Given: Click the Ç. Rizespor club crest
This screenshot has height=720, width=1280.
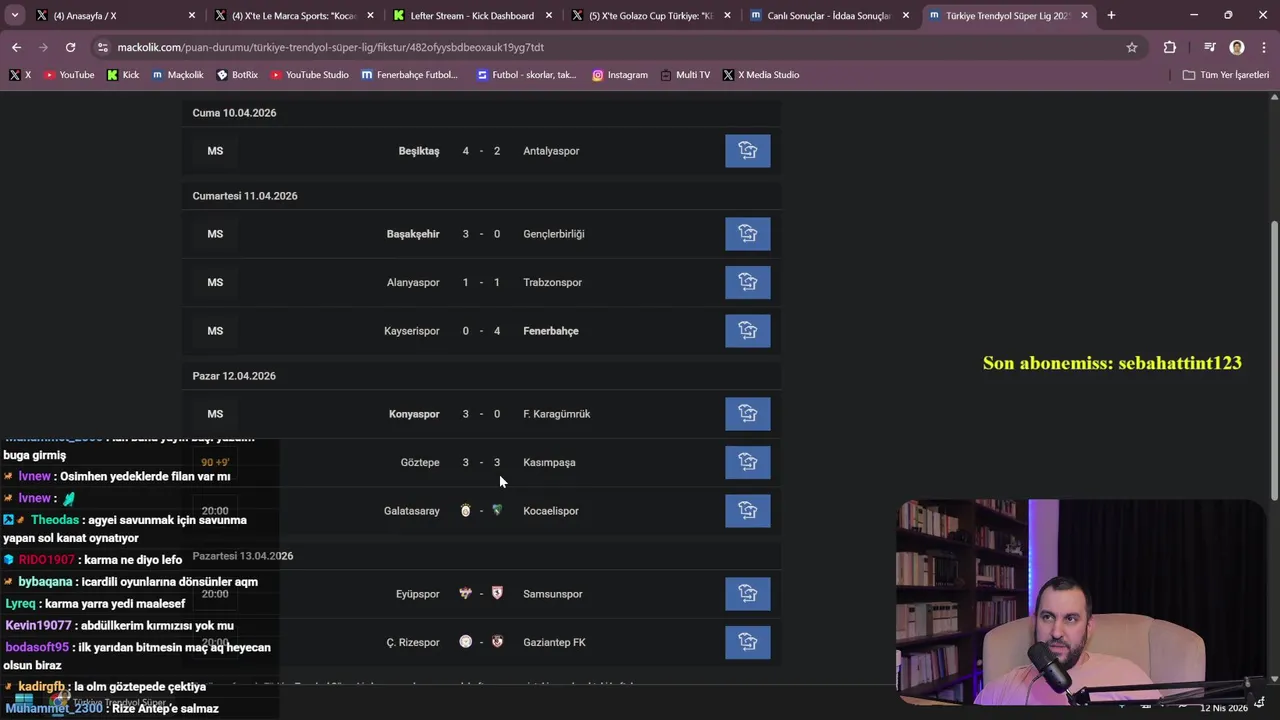Looking at the screenshot, I should point(465,642).
